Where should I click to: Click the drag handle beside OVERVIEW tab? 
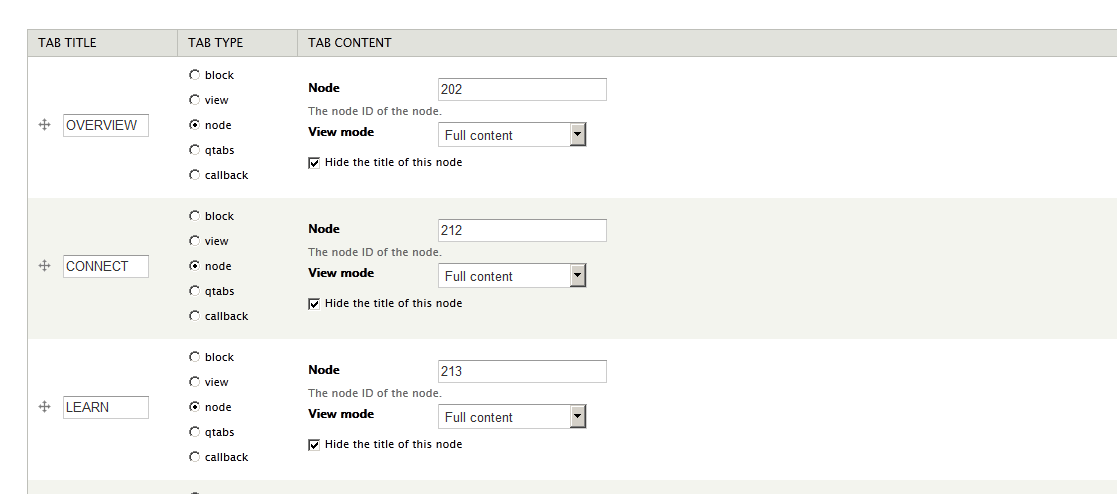pyautogui.click(x=44, y=125)
